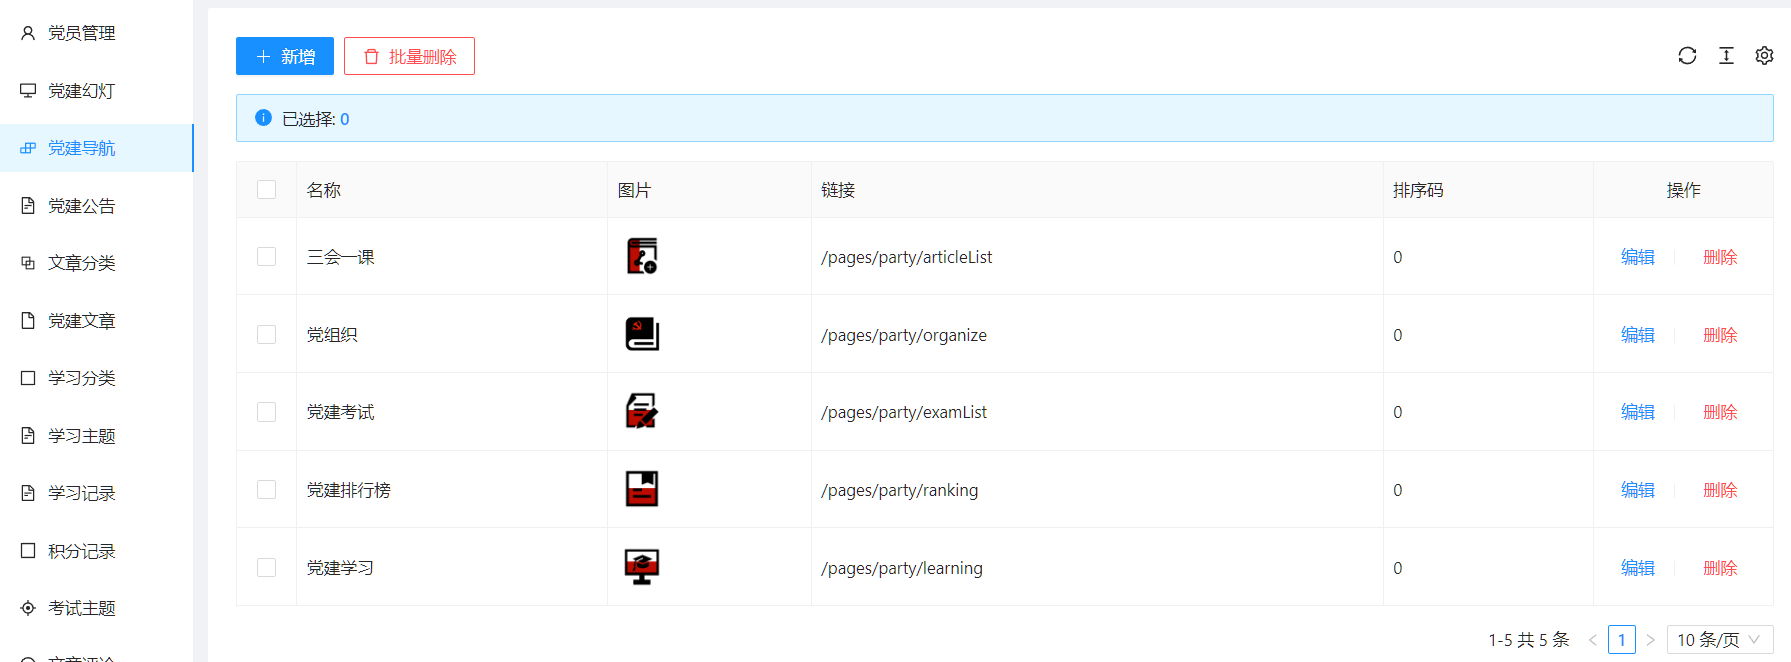This screenshot has width=1791, height=662.
Task: Toggle the select-all checkbox in the table header
Action: point(266,190)
